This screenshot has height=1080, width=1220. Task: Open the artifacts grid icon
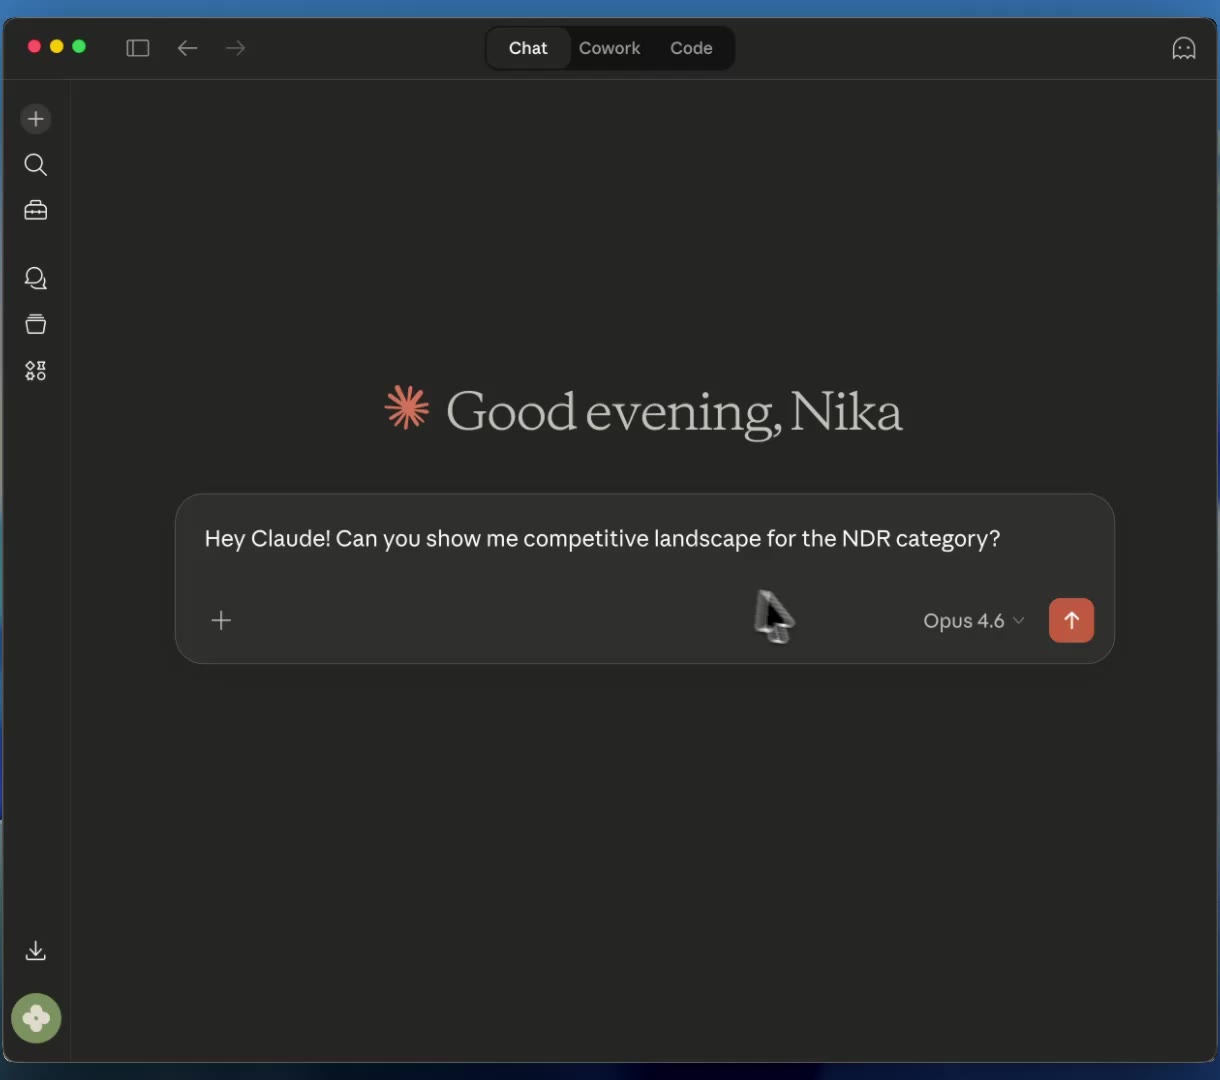point(36,371)
